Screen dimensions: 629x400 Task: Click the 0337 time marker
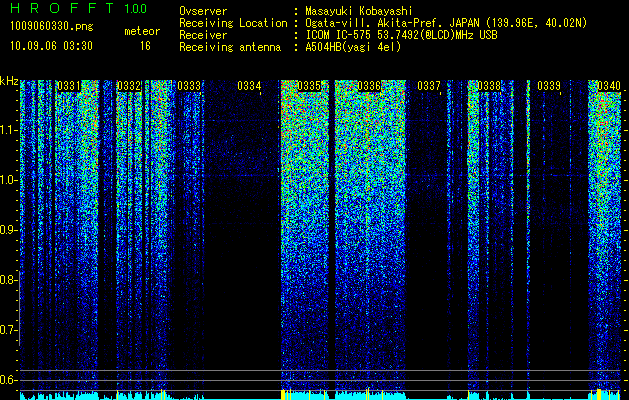tap(429, 86)
